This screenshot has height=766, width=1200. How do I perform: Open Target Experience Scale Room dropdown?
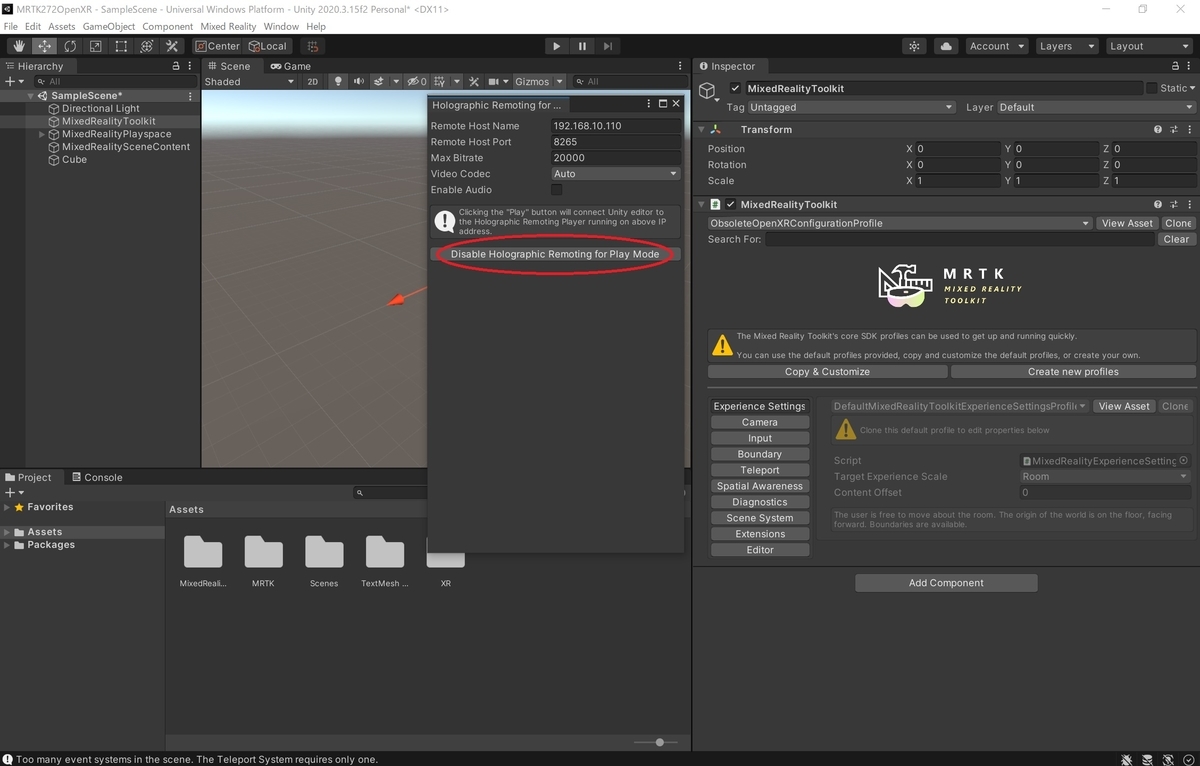coord(1104,476)
